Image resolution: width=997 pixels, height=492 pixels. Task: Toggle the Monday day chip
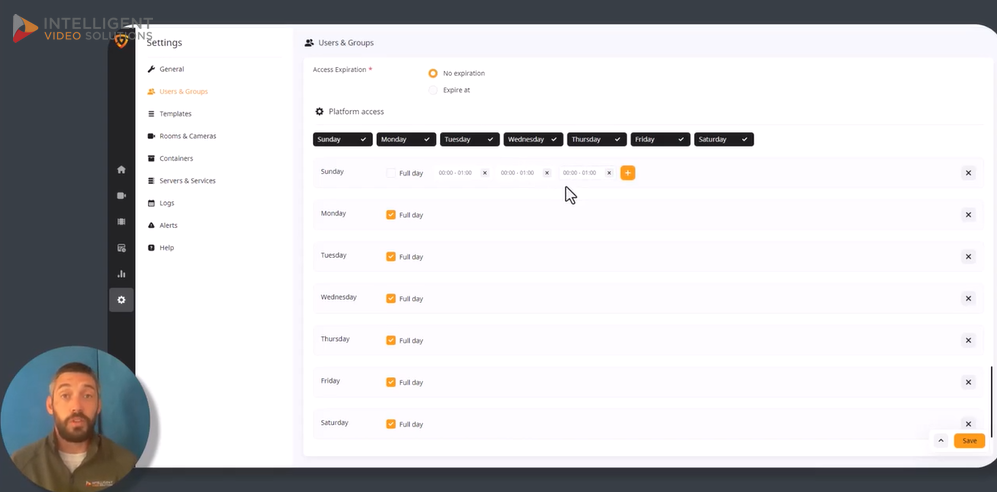pyautogui.click(x=406, y=139)
